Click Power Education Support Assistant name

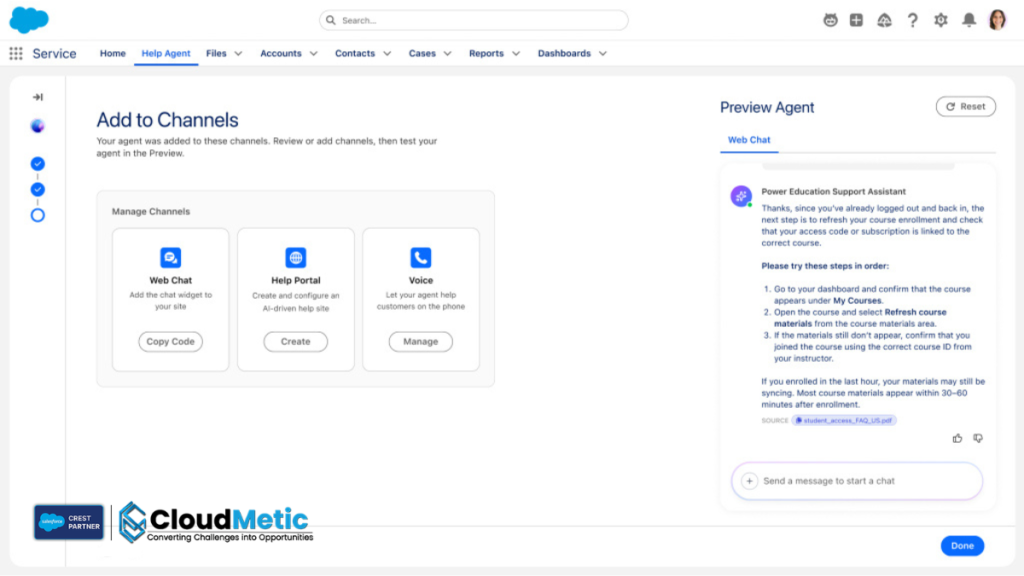click(833, 191)
